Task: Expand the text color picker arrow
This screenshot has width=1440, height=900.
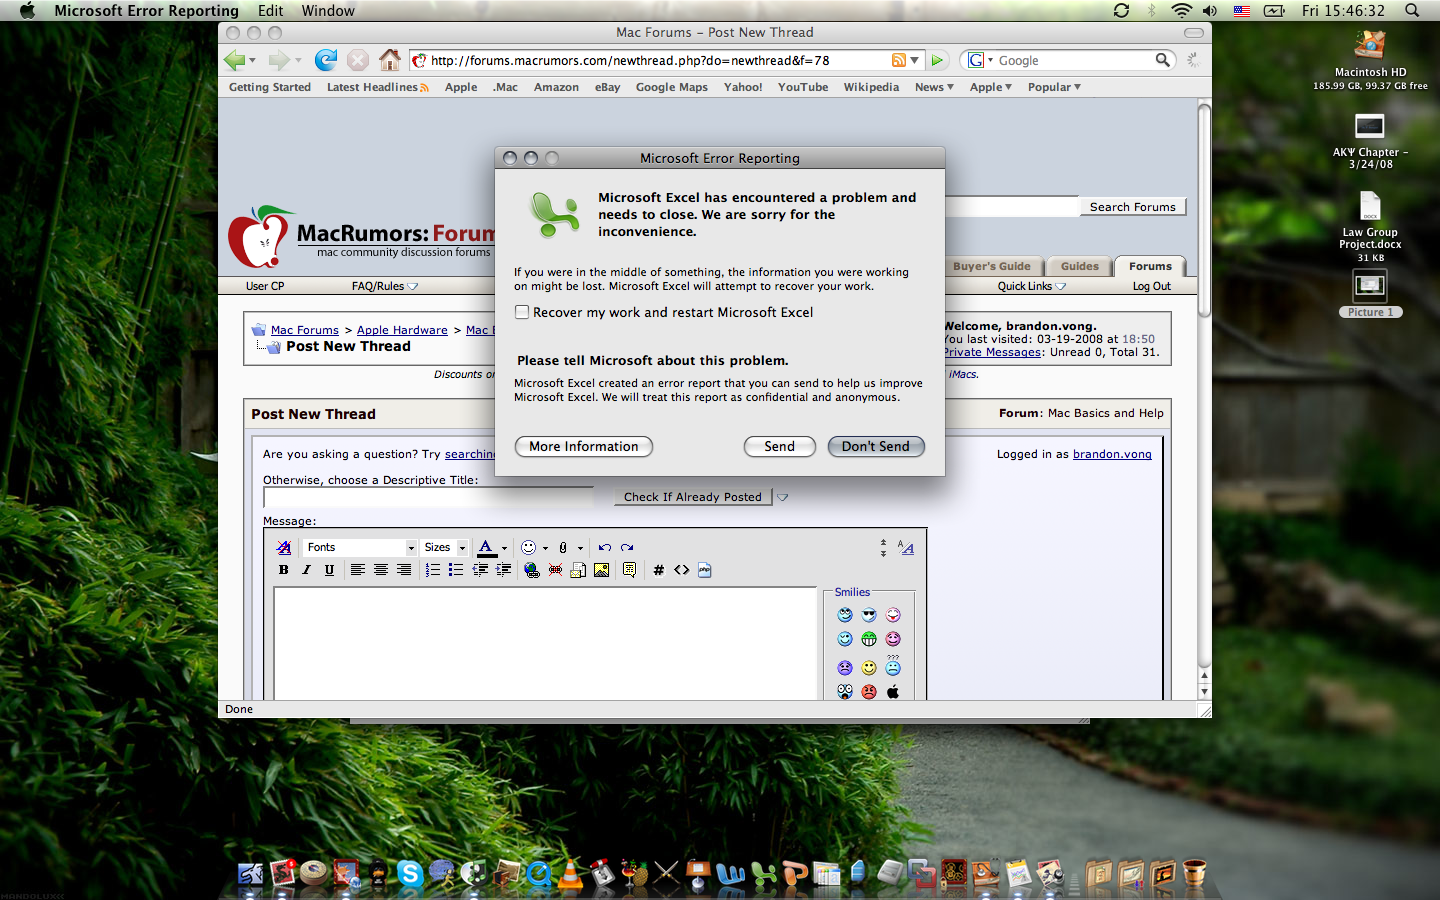Action: pyautogui.click(x=504, y=548)
